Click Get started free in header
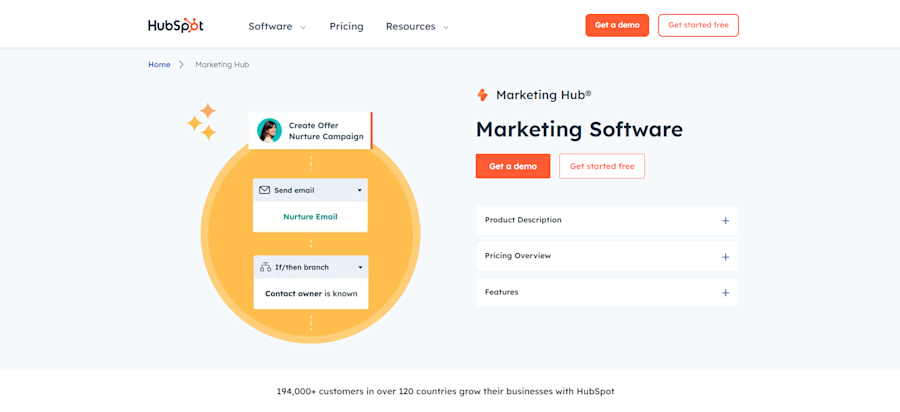 [x=698, y=25]
